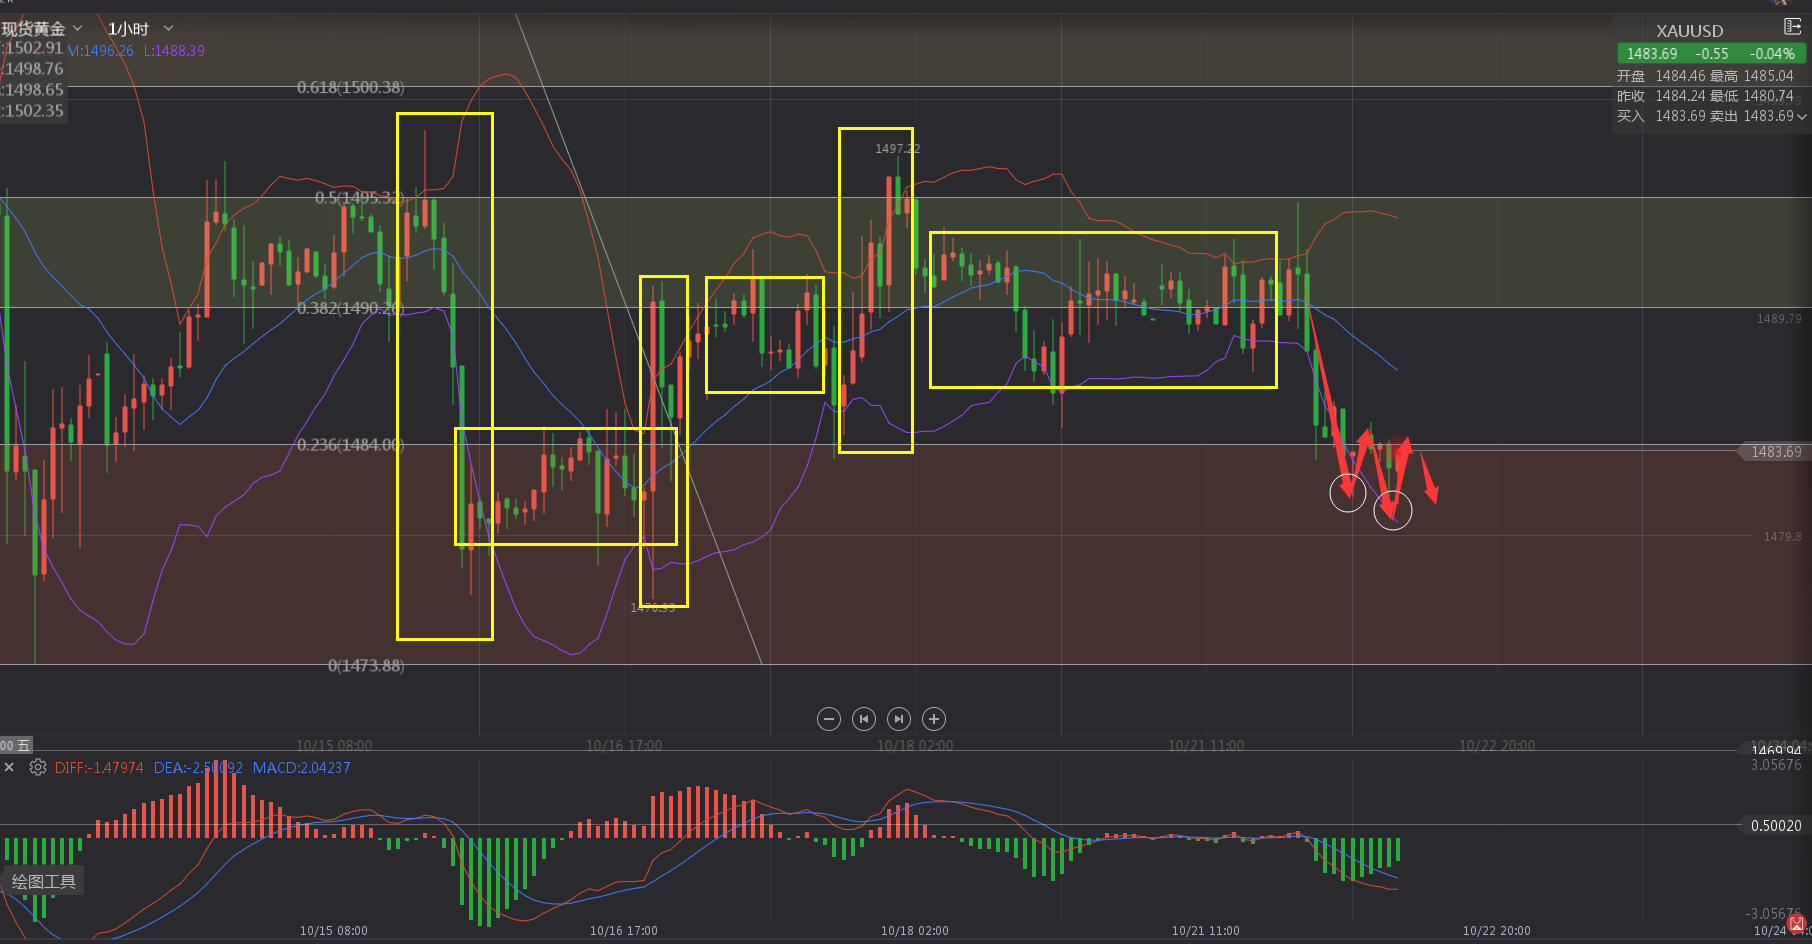Click the 0.236(1484.00) Fibonacci label
The width and height of the screenshot is (1812, 944).
350,445
